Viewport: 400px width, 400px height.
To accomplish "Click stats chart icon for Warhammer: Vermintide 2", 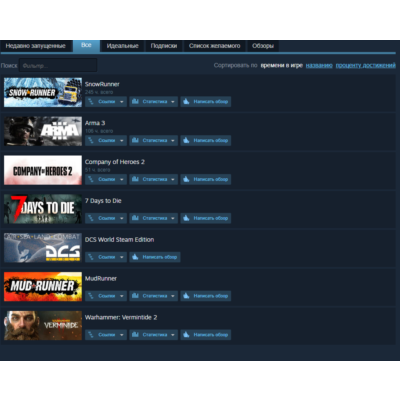I will 135,335.
